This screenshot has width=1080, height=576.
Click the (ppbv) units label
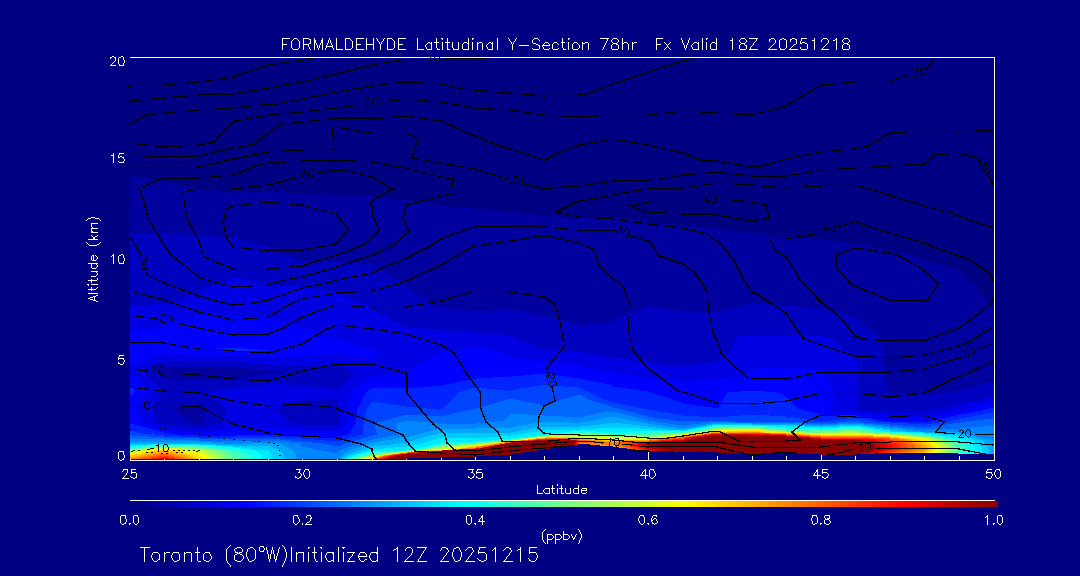(561, 536)
